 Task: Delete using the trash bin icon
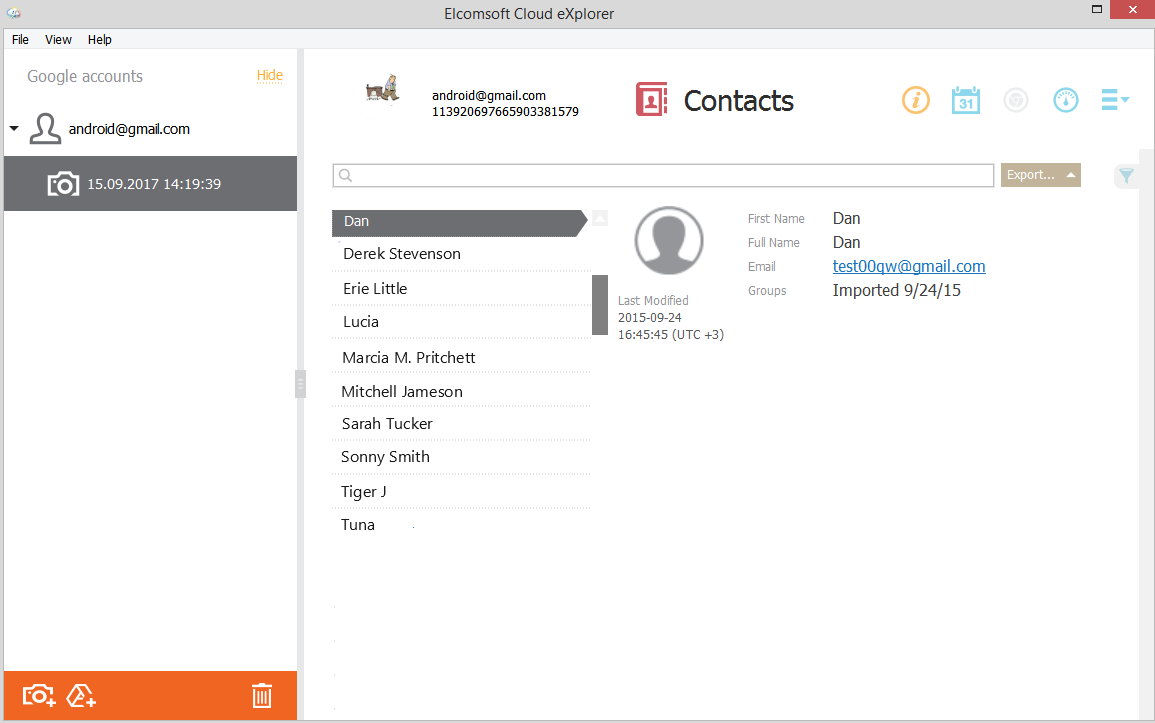tap(262, 696)
